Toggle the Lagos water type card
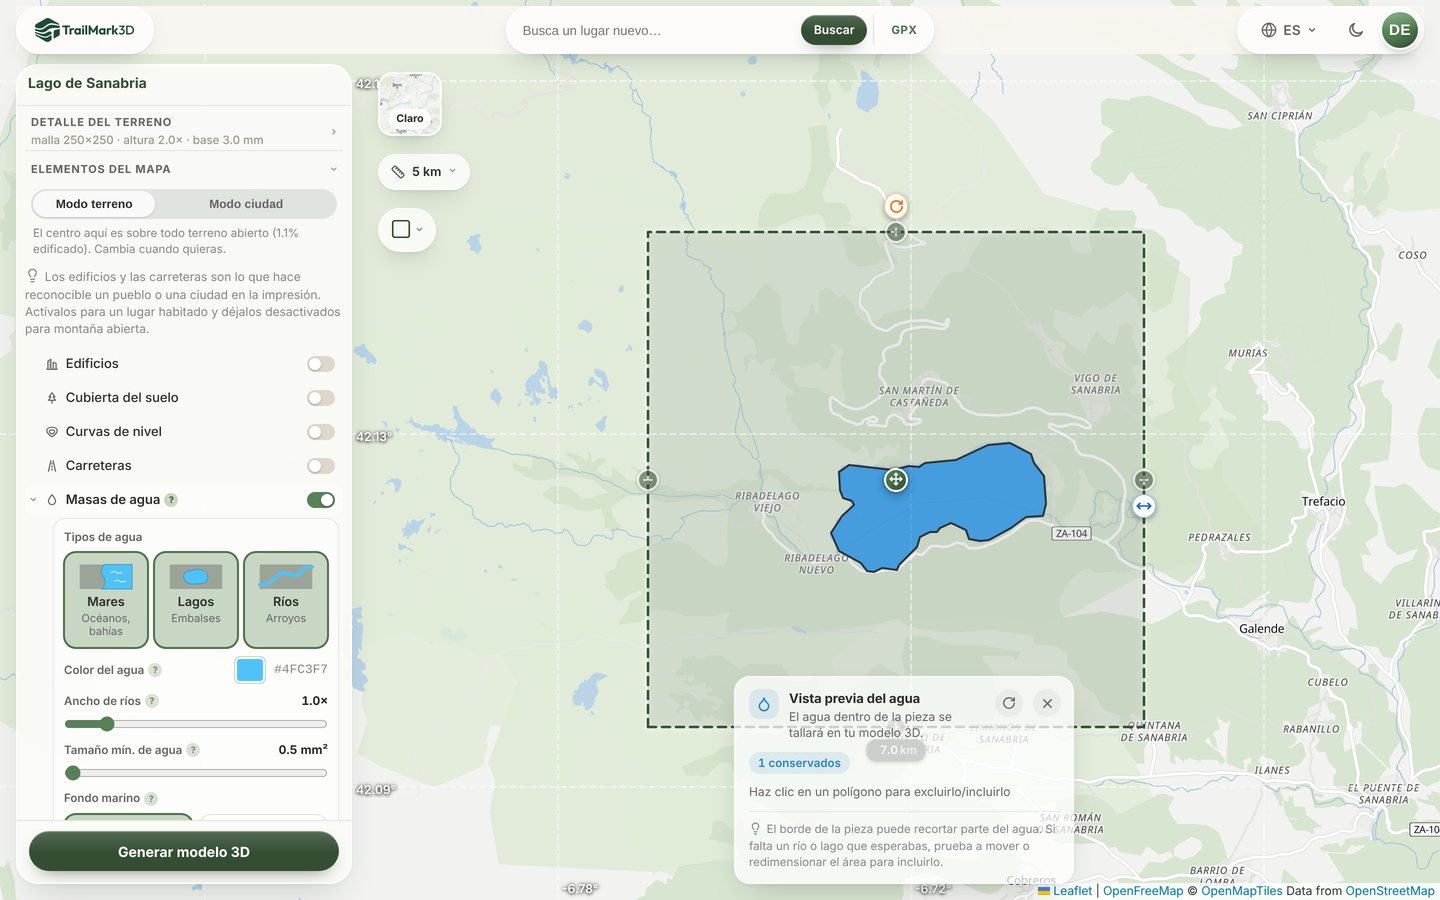 coord(196,600)
